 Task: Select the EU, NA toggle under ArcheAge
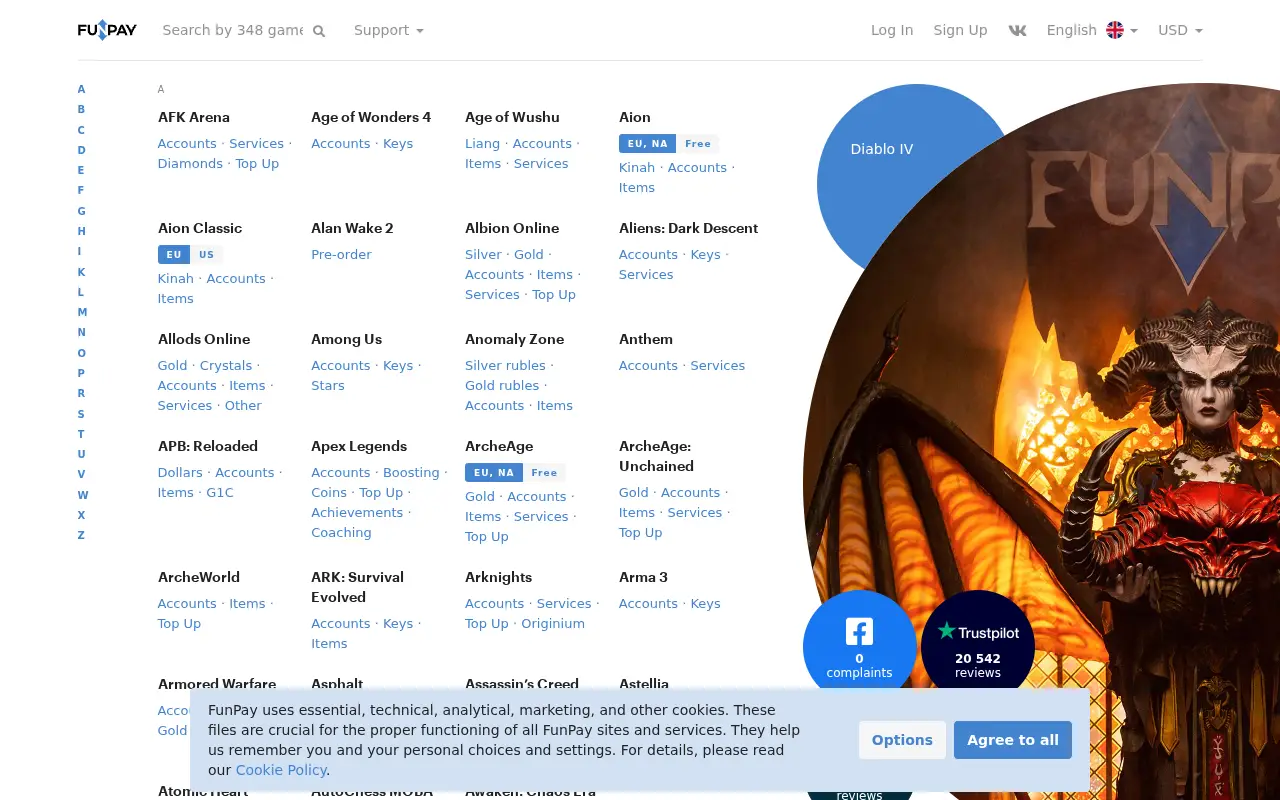tap(494, 473)
